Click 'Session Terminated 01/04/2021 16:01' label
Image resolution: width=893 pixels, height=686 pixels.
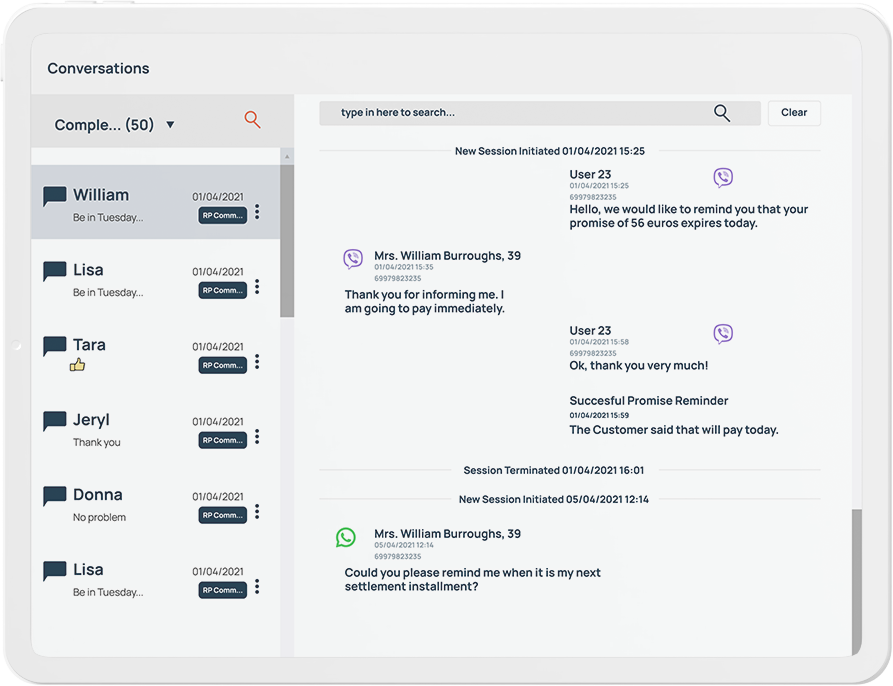click(554, 470)
